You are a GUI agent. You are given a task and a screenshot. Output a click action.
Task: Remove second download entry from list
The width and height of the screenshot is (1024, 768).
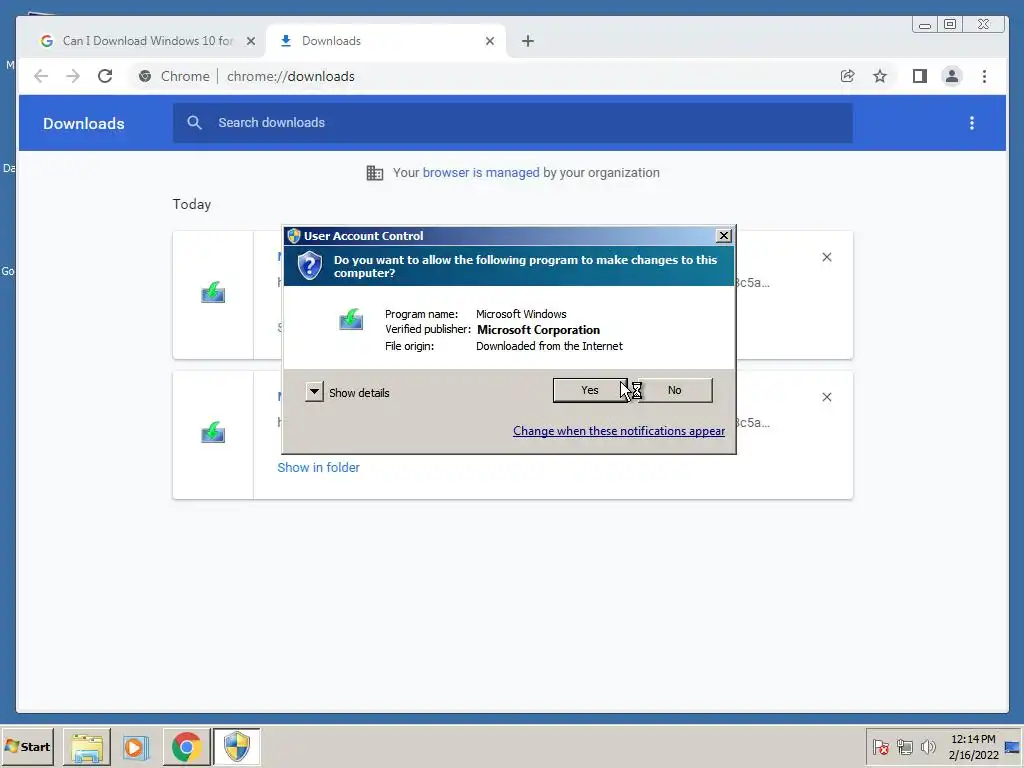coord(827,397)
